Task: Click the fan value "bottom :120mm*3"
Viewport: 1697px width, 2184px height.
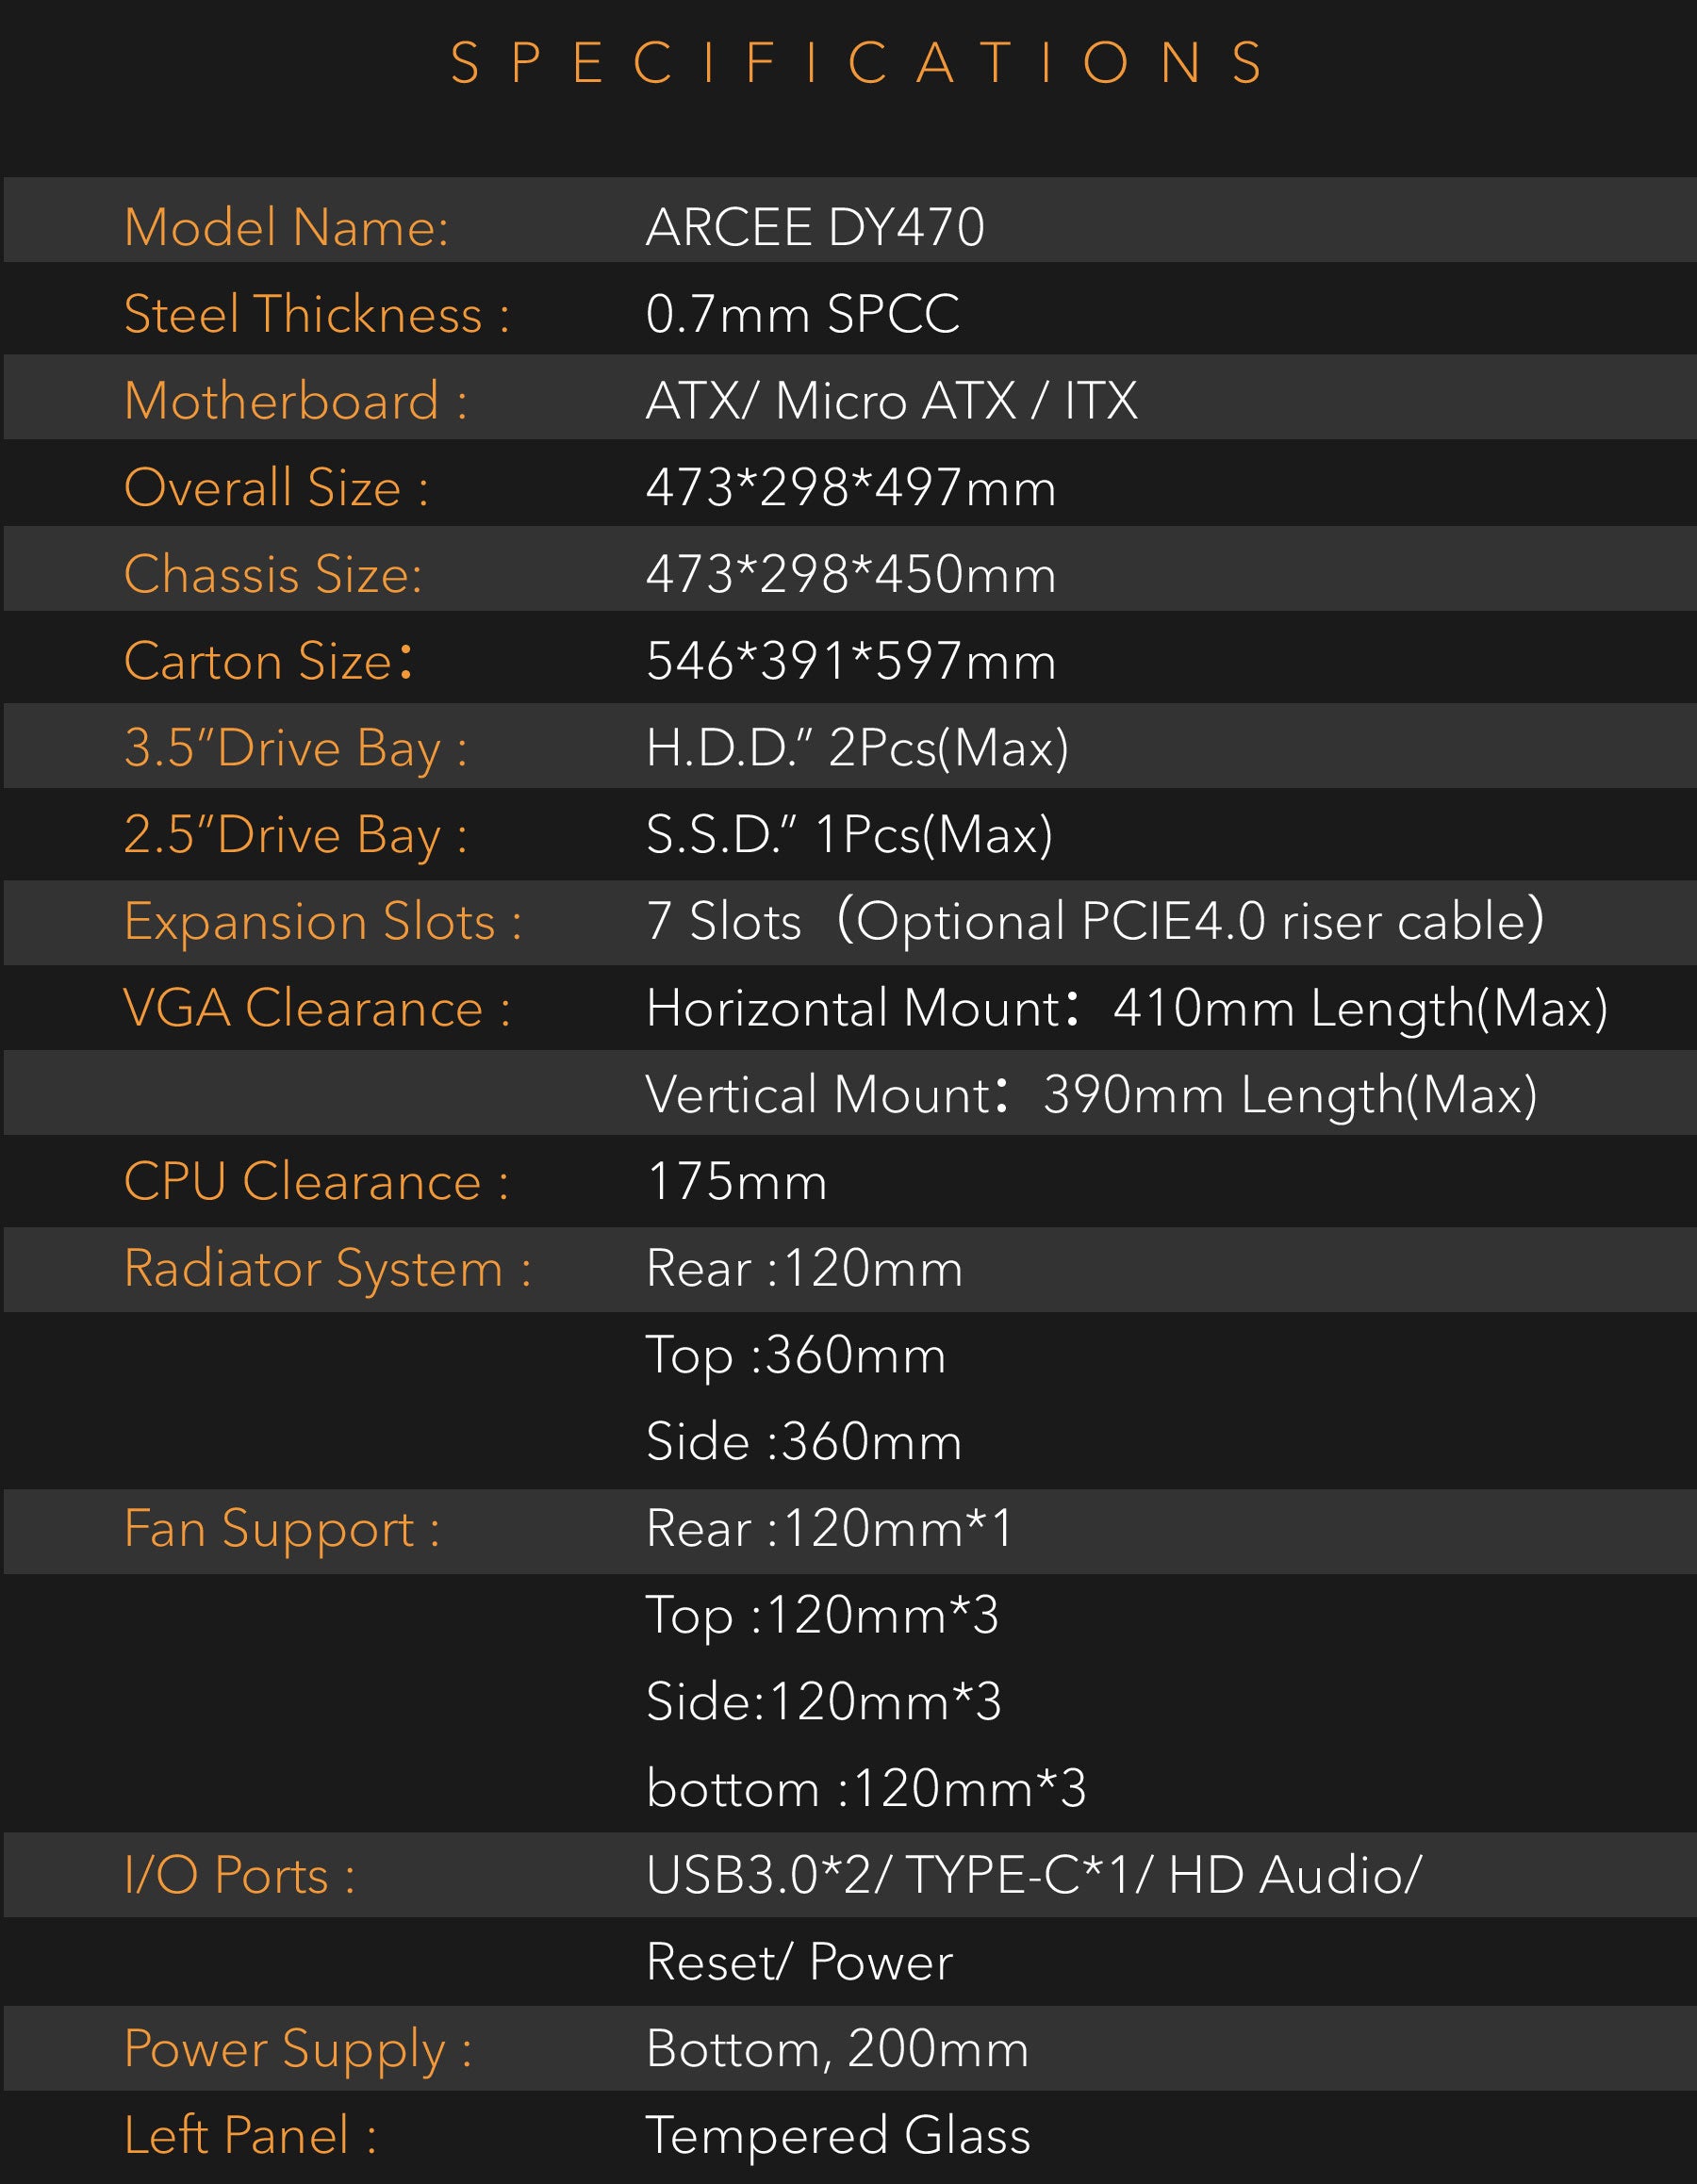Action: click(866, 1789)
